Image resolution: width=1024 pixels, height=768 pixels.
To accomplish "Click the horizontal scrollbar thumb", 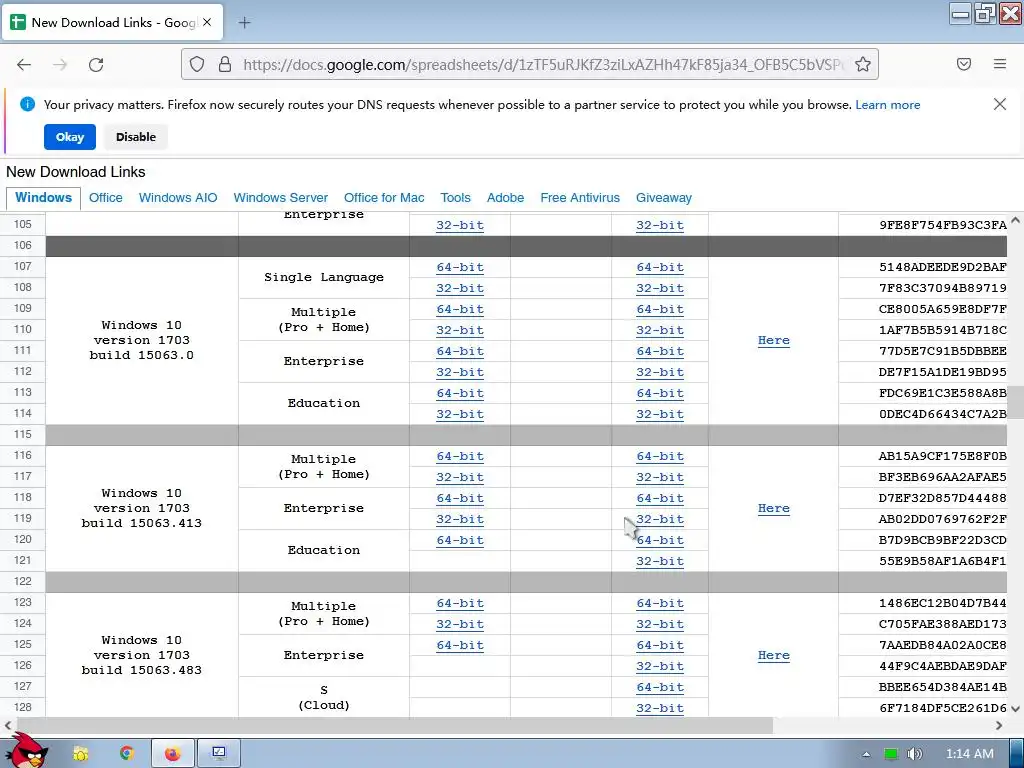I will pyautogui.click(x=394, y=726).
